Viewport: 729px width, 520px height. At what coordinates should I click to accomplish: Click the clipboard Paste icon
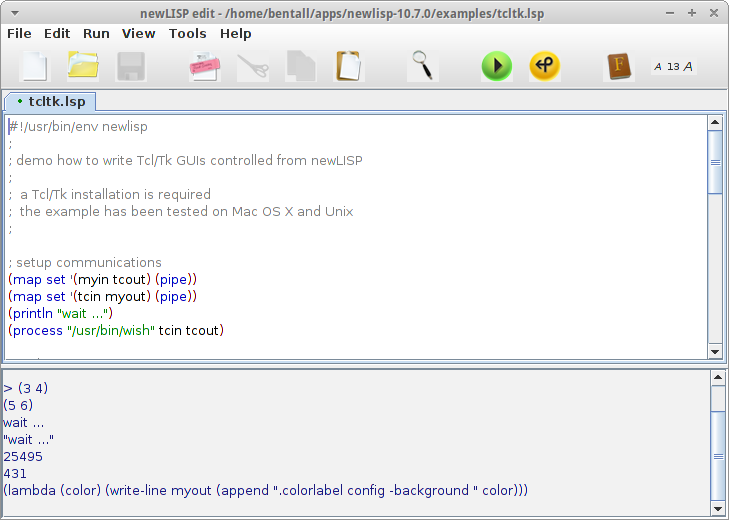(348, 67)
